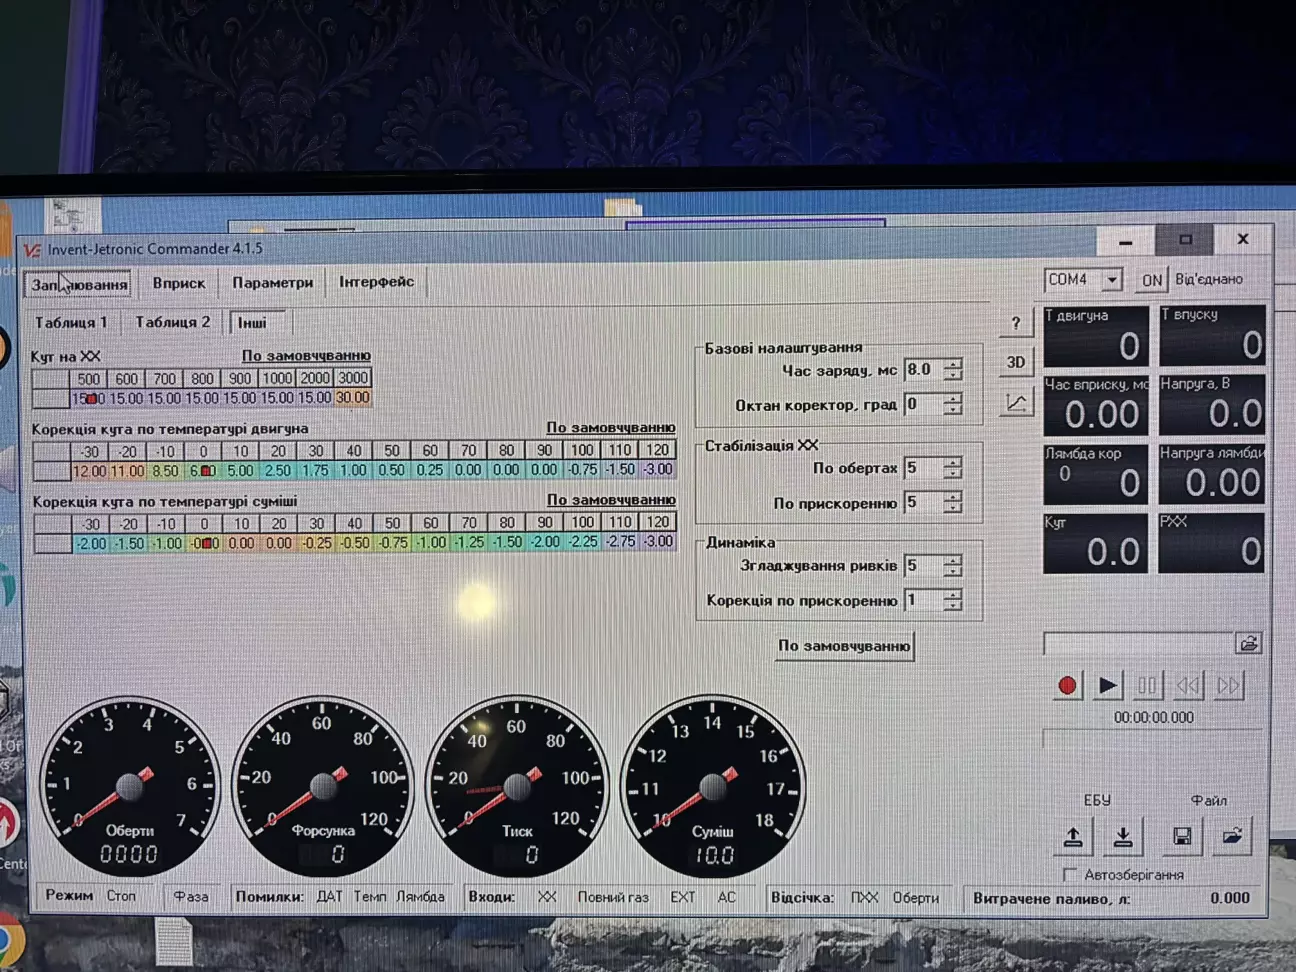This screenshot has width=1296, height=972.
Task: Open the Таблиця 2 subtab
Action: point(173,322)
